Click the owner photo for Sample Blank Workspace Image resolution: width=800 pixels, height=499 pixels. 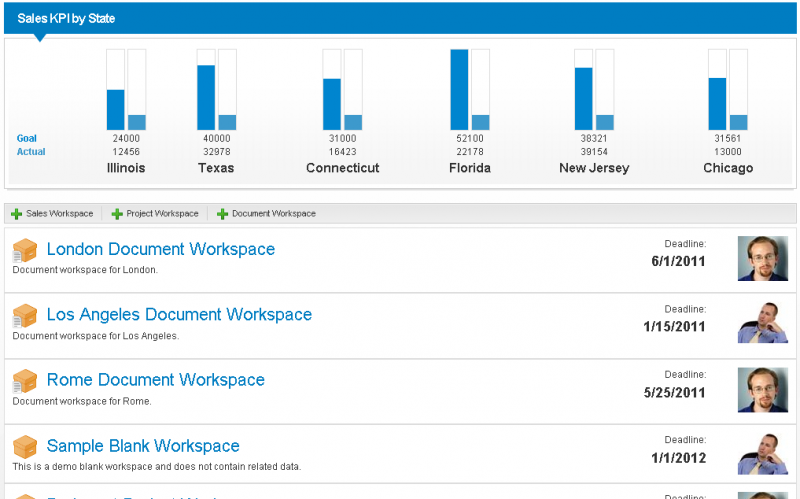[x=763, y=454]
